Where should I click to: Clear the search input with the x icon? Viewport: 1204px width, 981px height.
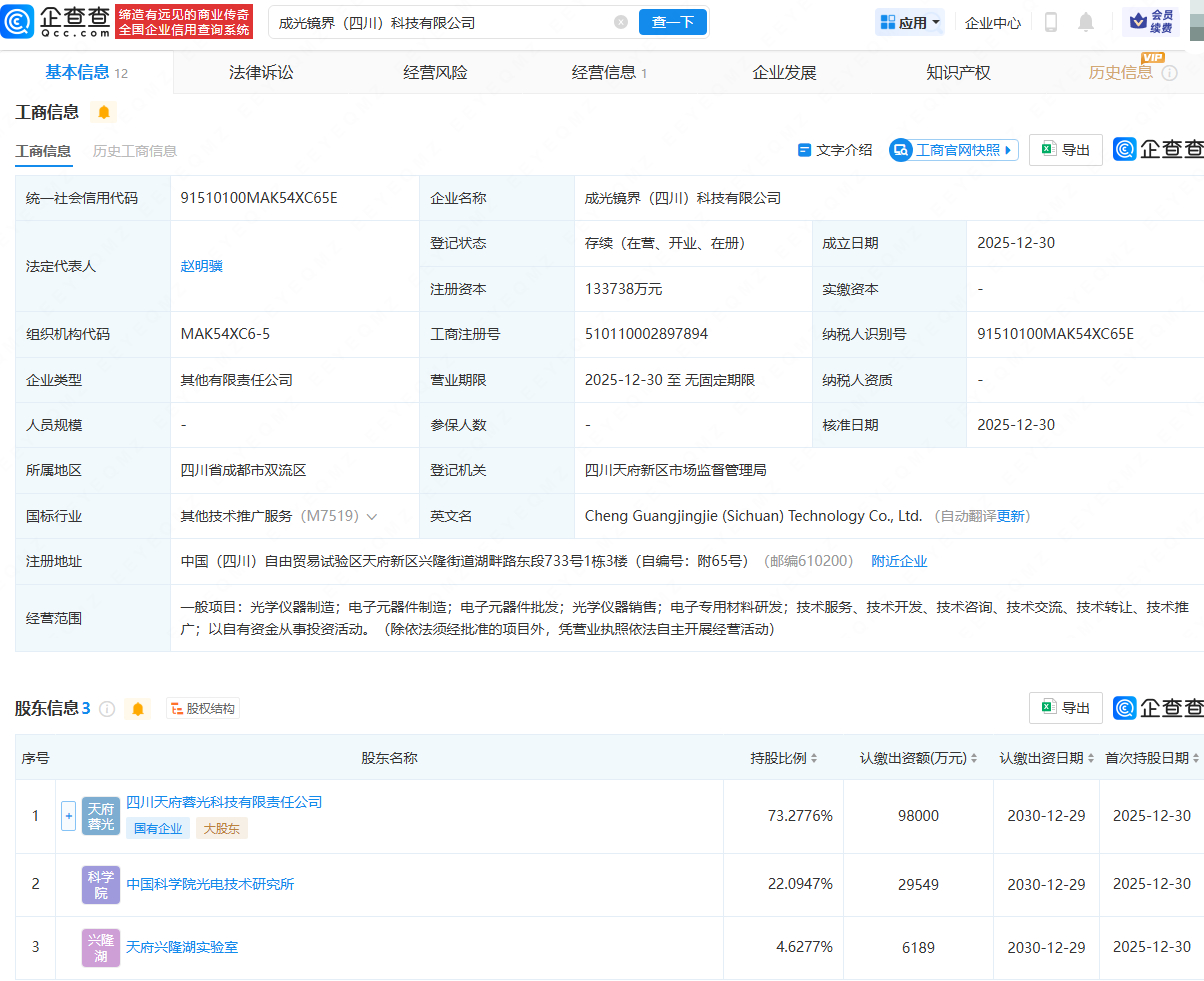(x=621, y=21)
